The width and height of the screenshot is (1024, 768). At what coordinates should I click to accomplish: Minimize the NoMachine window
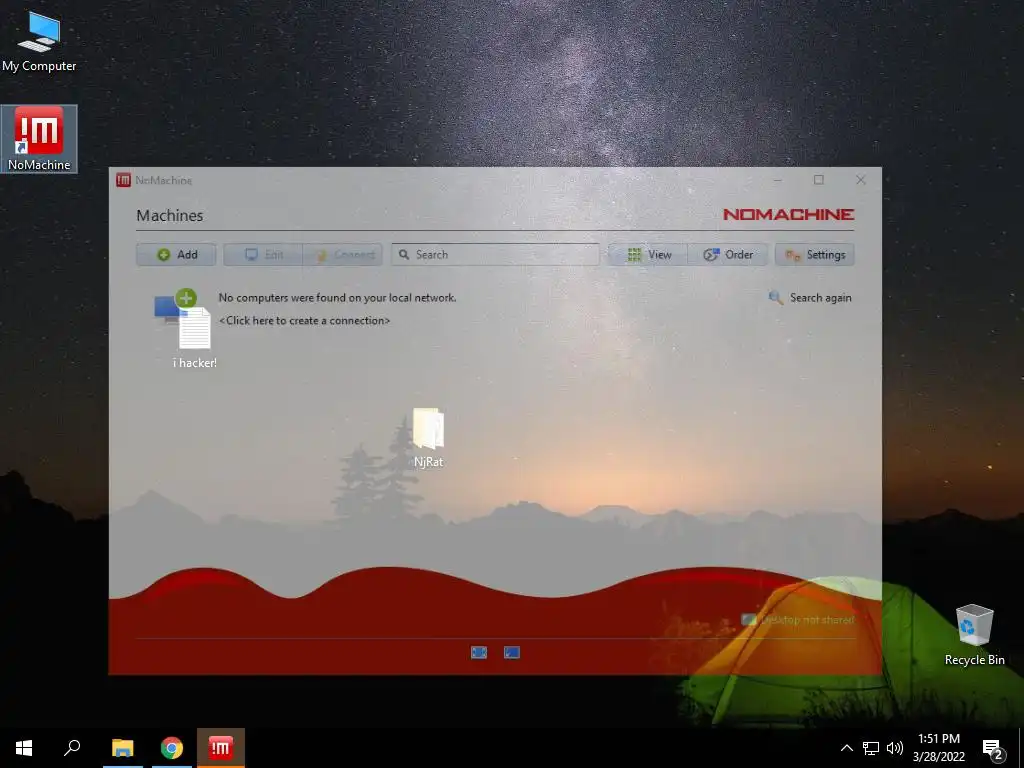click(778, 180)
